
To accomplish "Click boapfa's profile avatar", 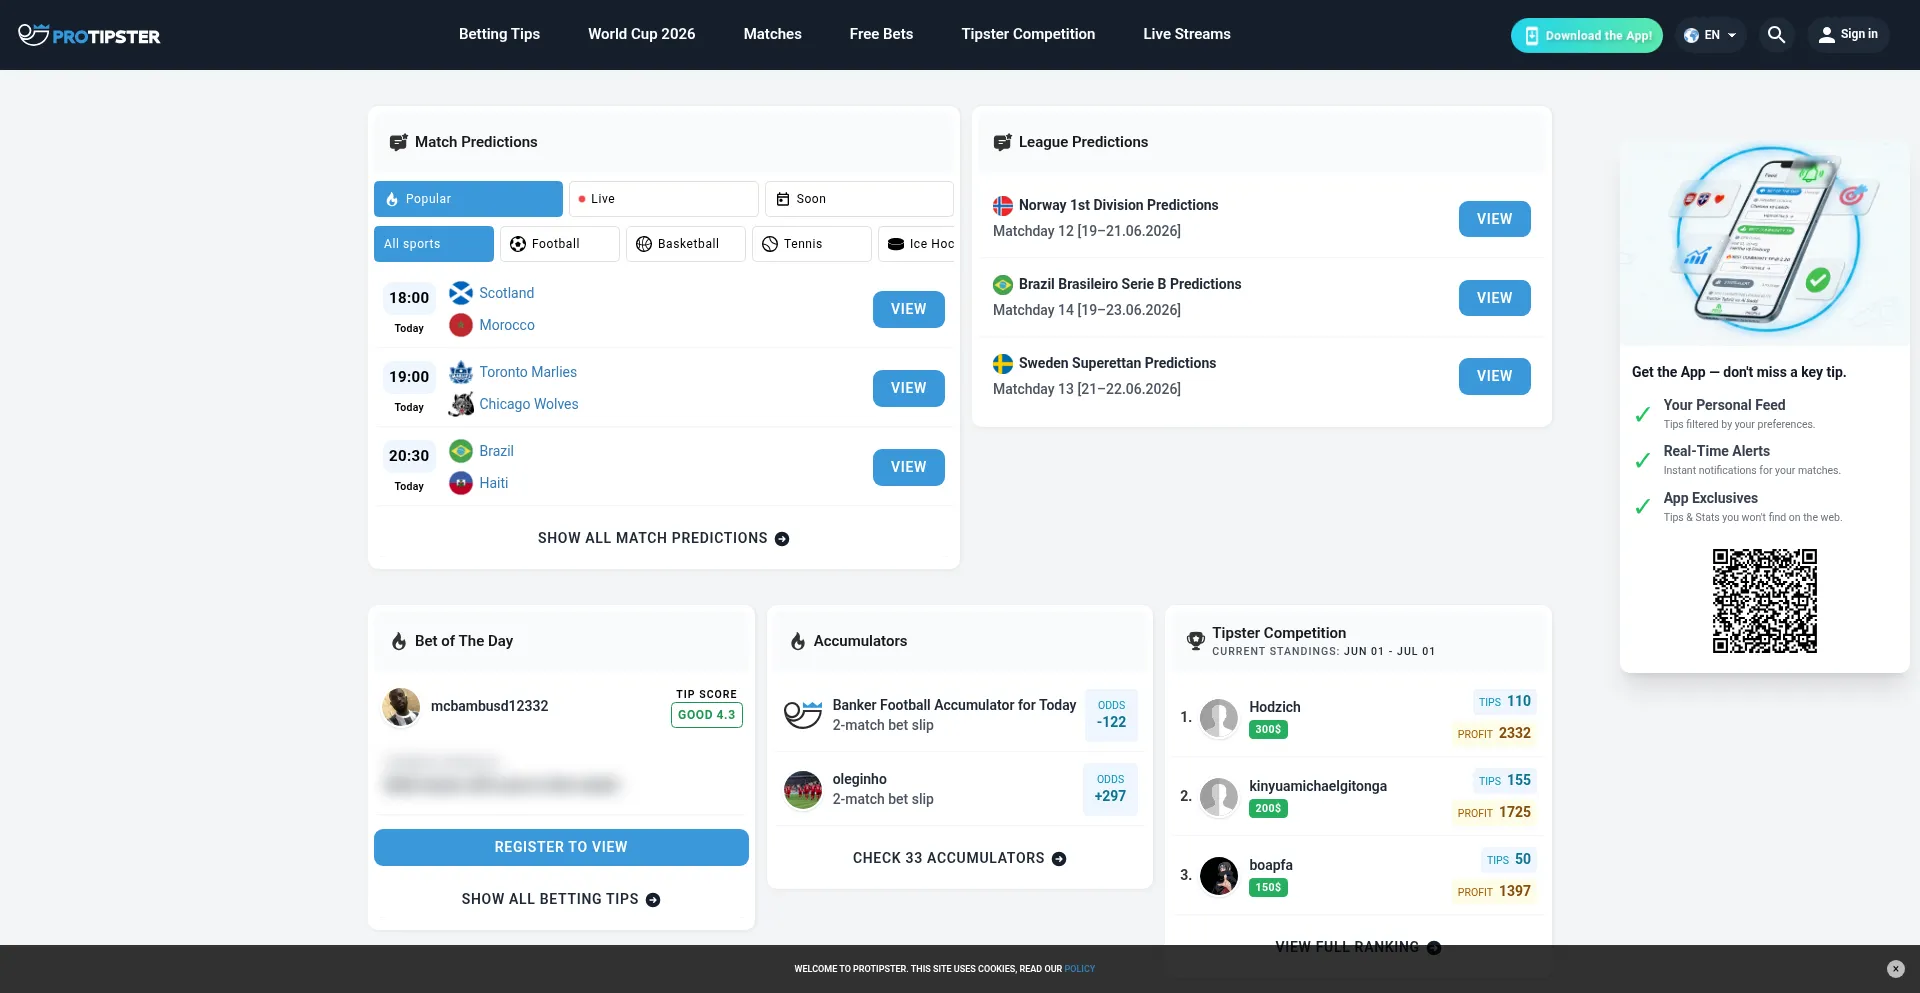I will coord(1219,876).
